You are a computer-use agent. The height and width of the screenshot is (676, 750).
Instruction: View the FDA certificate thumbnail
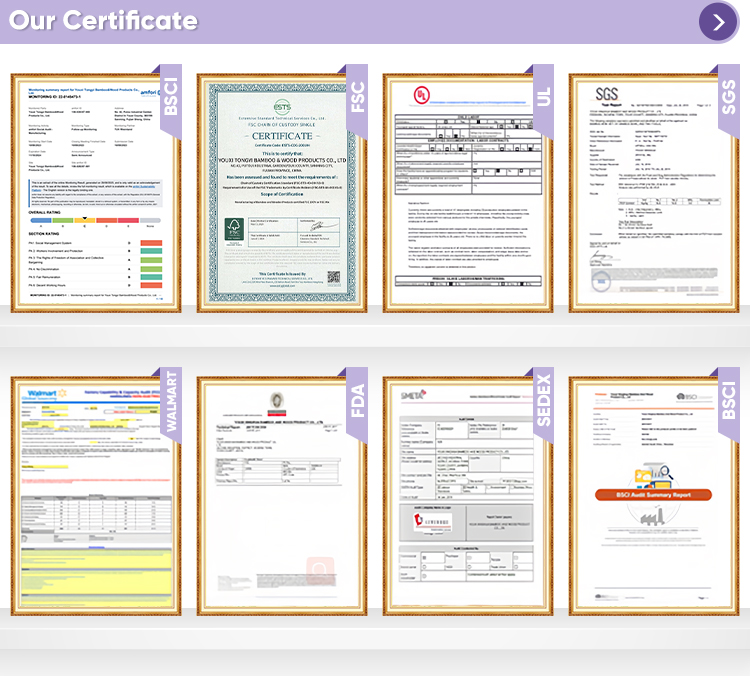[x=282, y=496]
